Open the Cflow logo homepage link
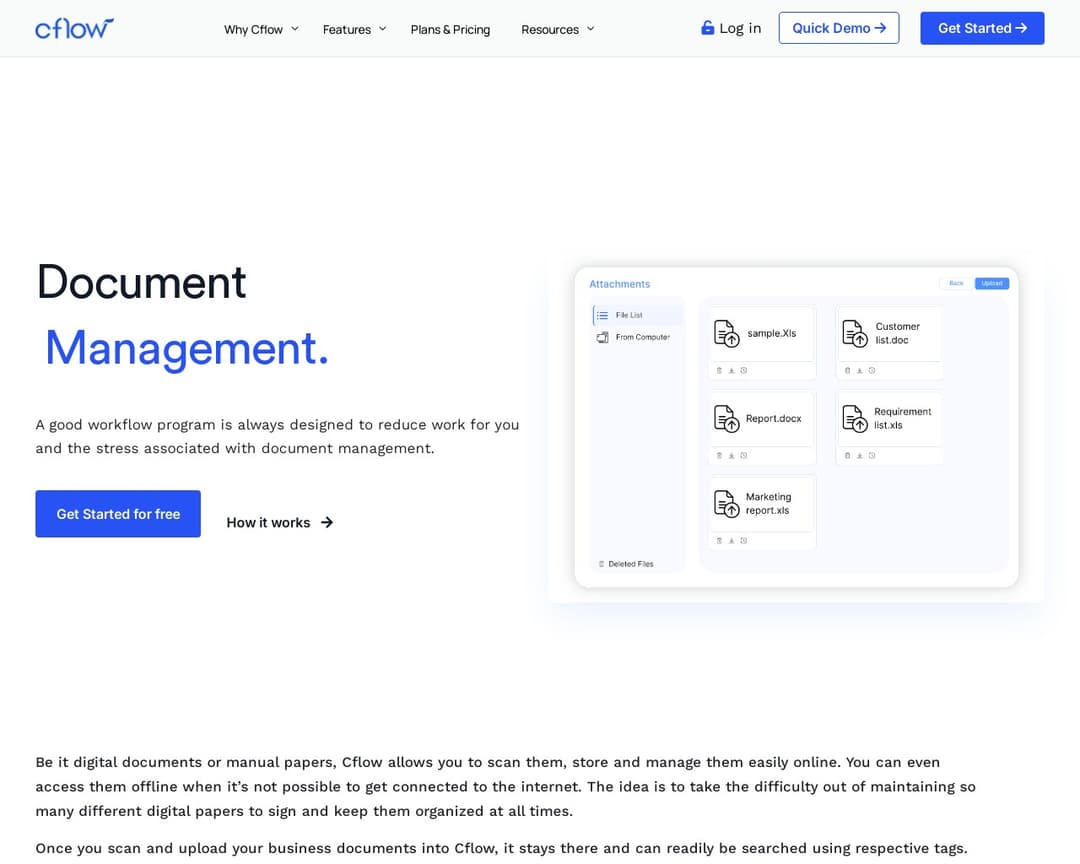Screen dimensions: 1080x864 (x=74, y=28)
